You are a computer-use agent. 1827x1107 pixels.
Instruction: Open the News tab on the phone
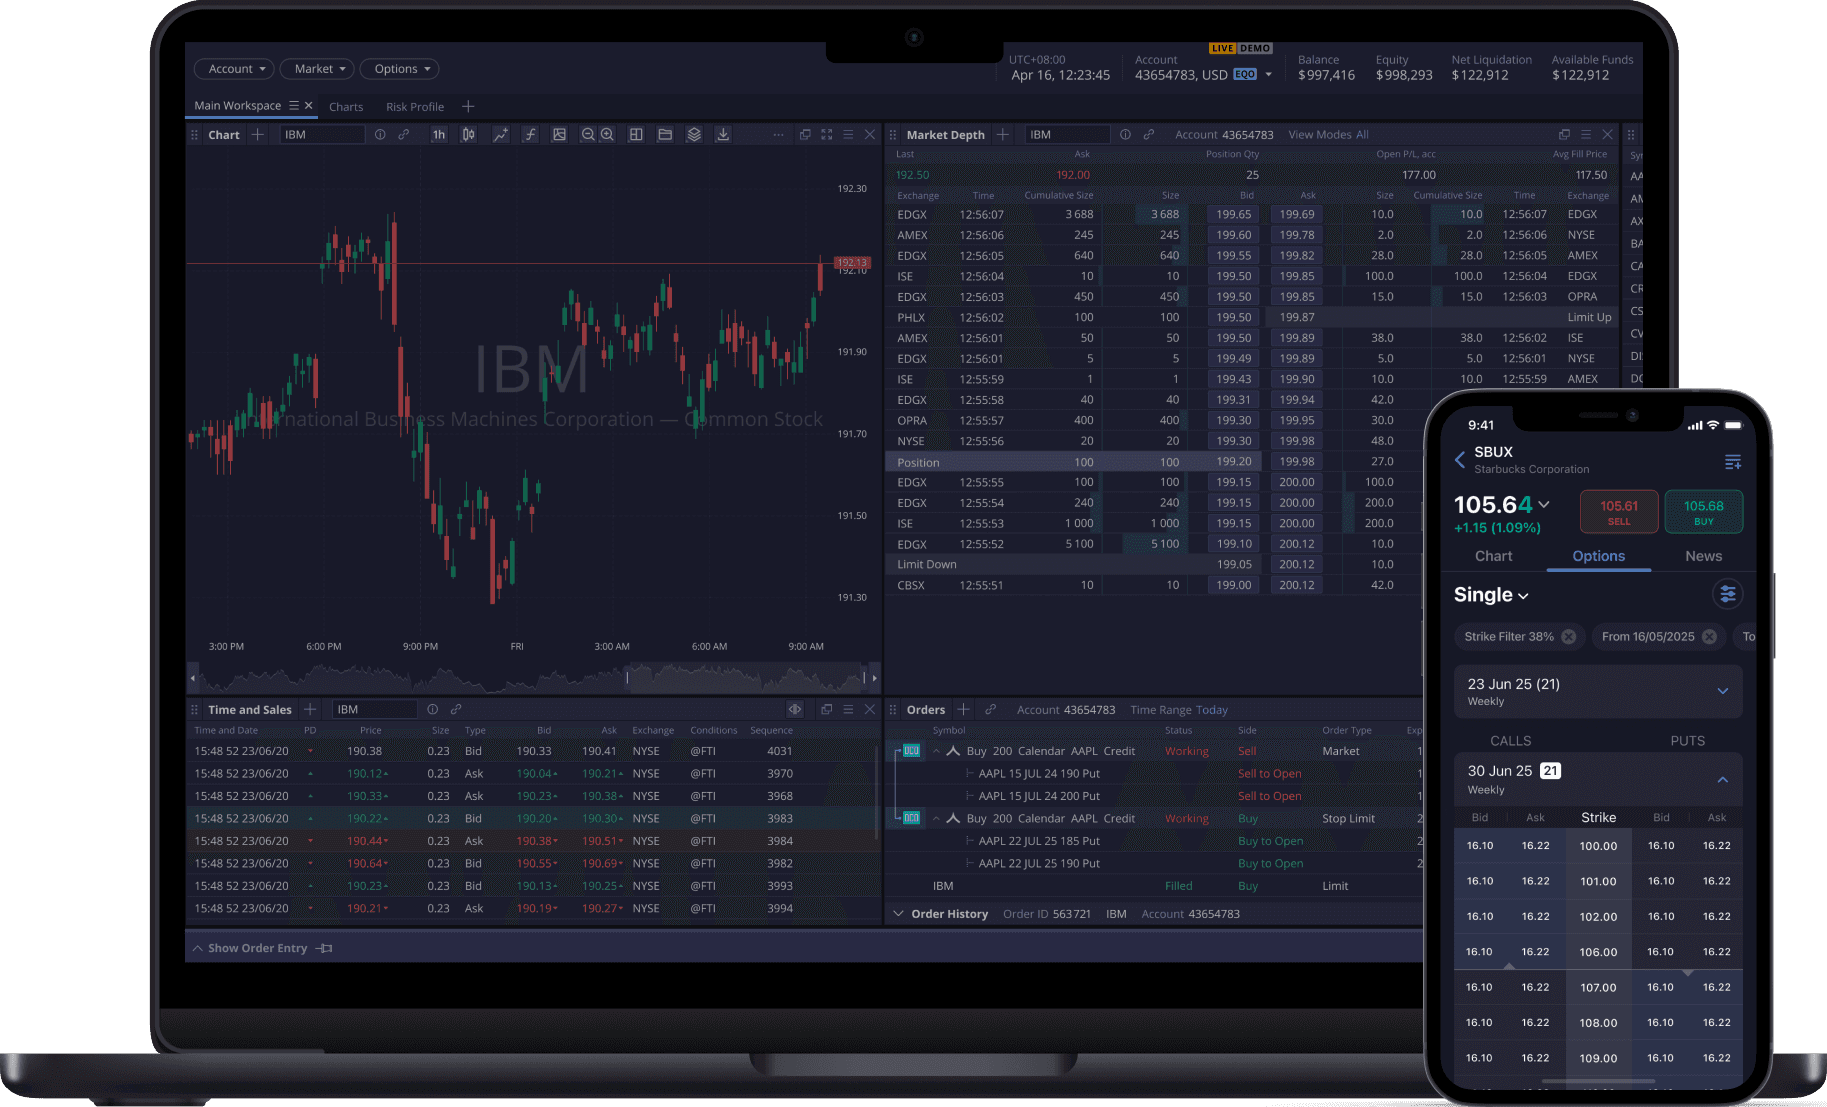click(1703, 556)
